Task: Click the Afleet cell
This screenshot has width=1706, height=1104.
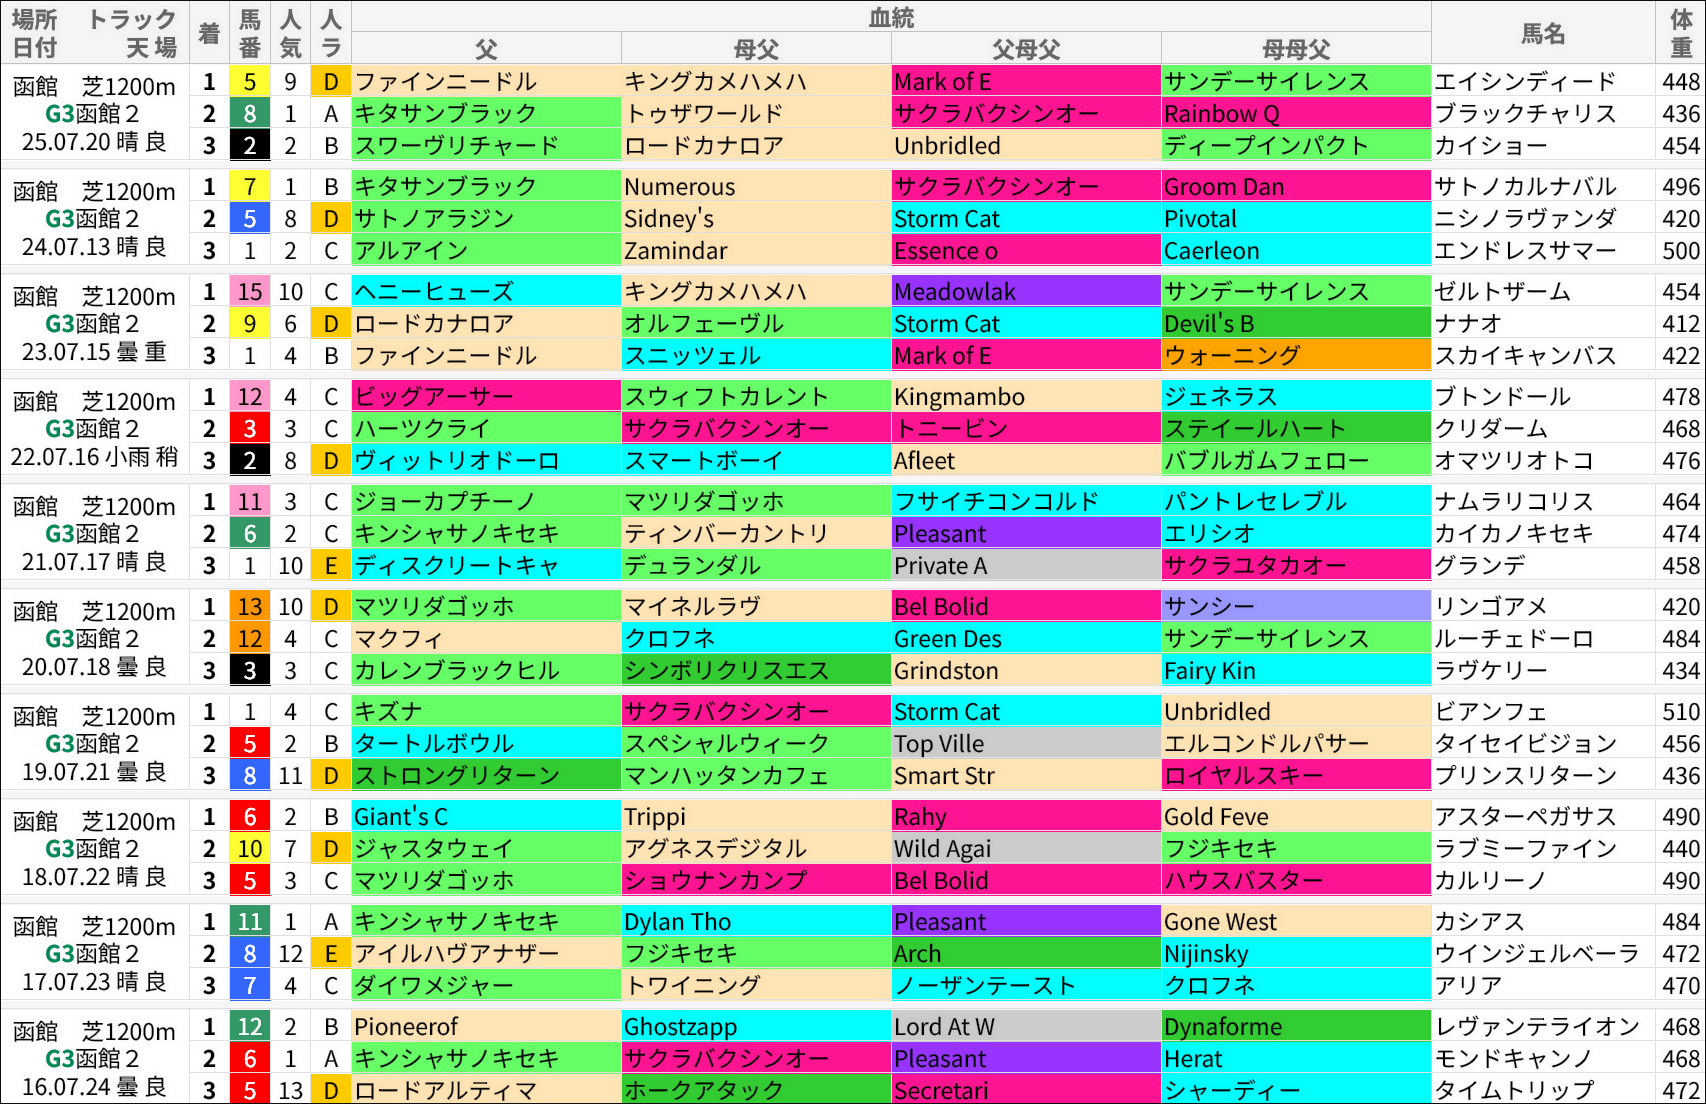Action: tap(1026, 460)
